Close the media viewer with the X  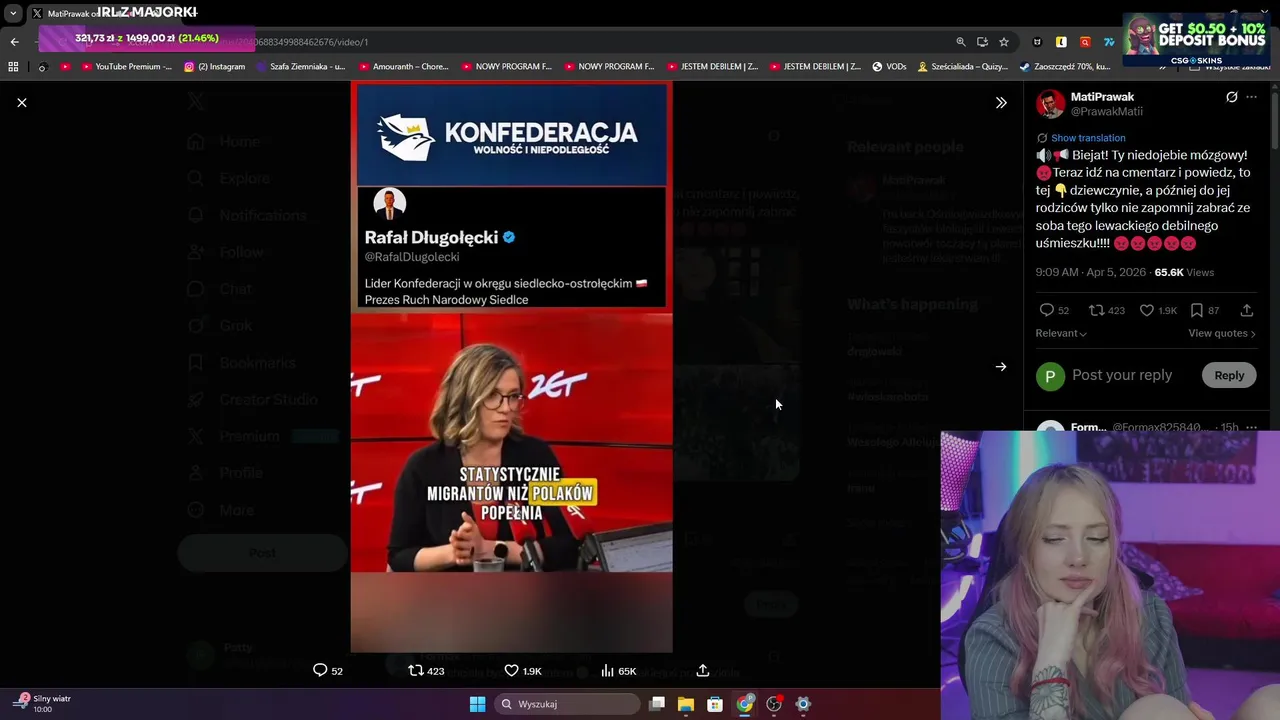click(x=22, y=102)
